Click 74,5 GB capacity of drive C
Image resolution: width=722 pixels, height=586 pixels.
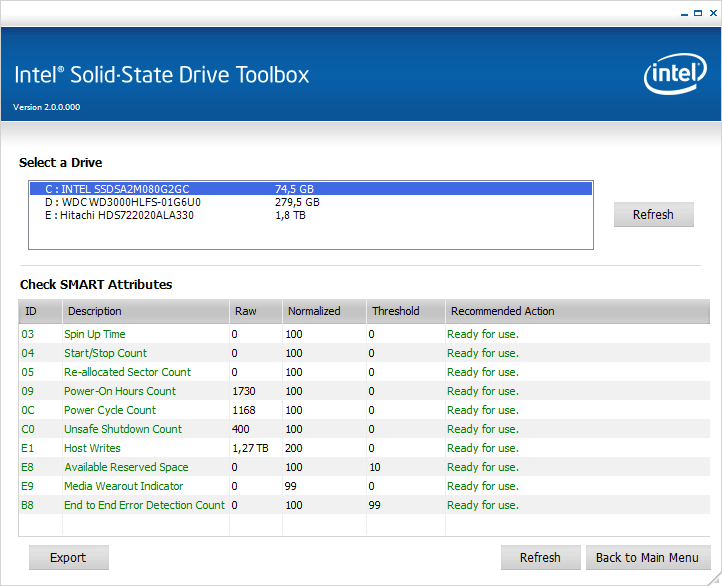click(294, 189)
